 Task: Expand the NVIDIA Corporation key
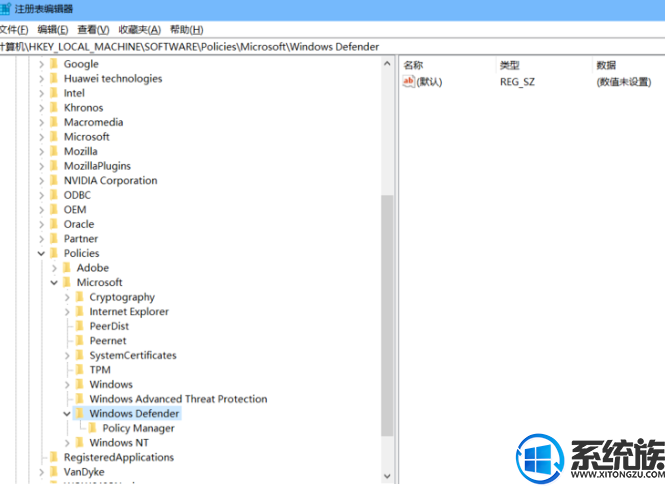[x=41, y=181]
